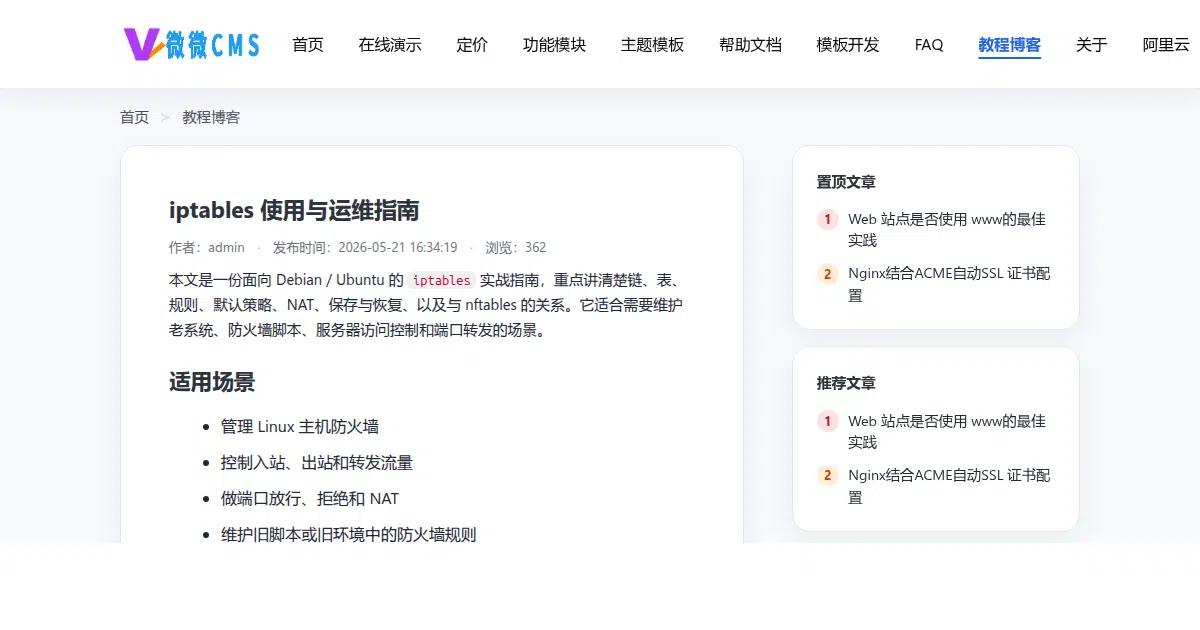Click the list item 做端口放行、拒绝和 NAT
This screenshot has height=630, width=1200.
310,498
